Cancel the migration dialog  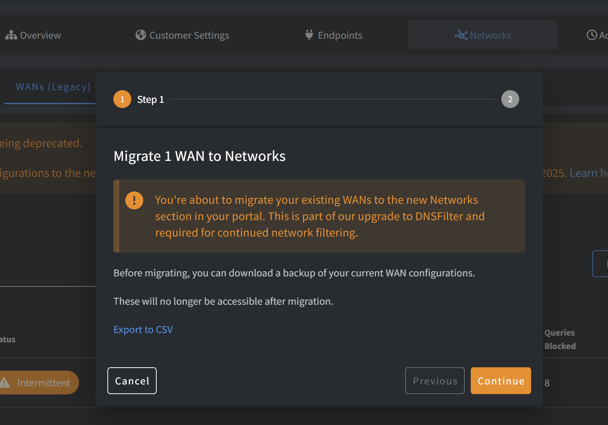(x=132, y=381)
